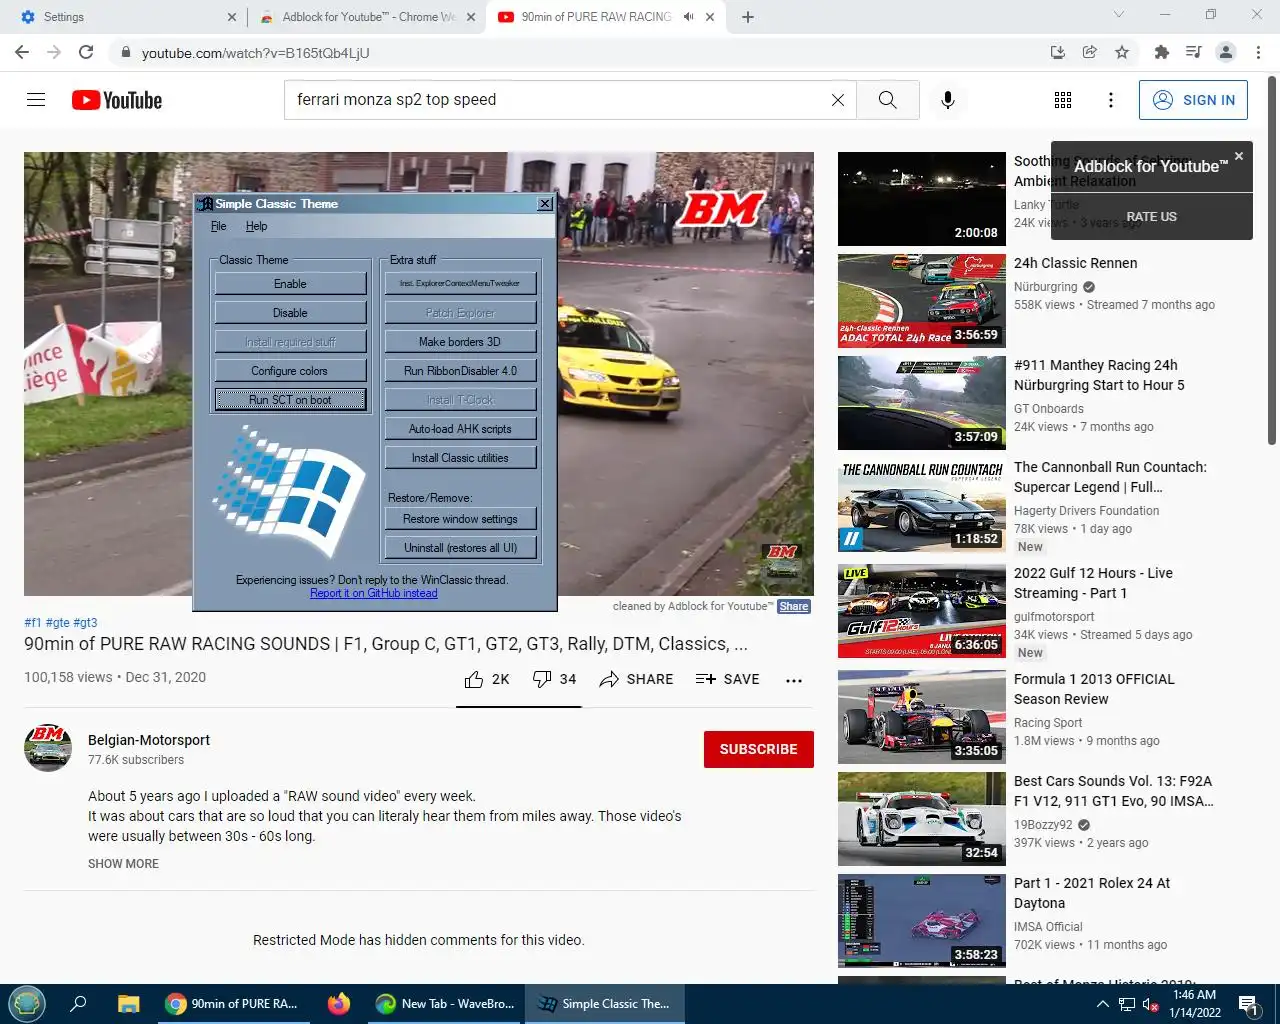The height and width of the screenshot is (1024, 1280).
Task: Click RATE US in Adblock popup
Action: [x=1152, y=217]
